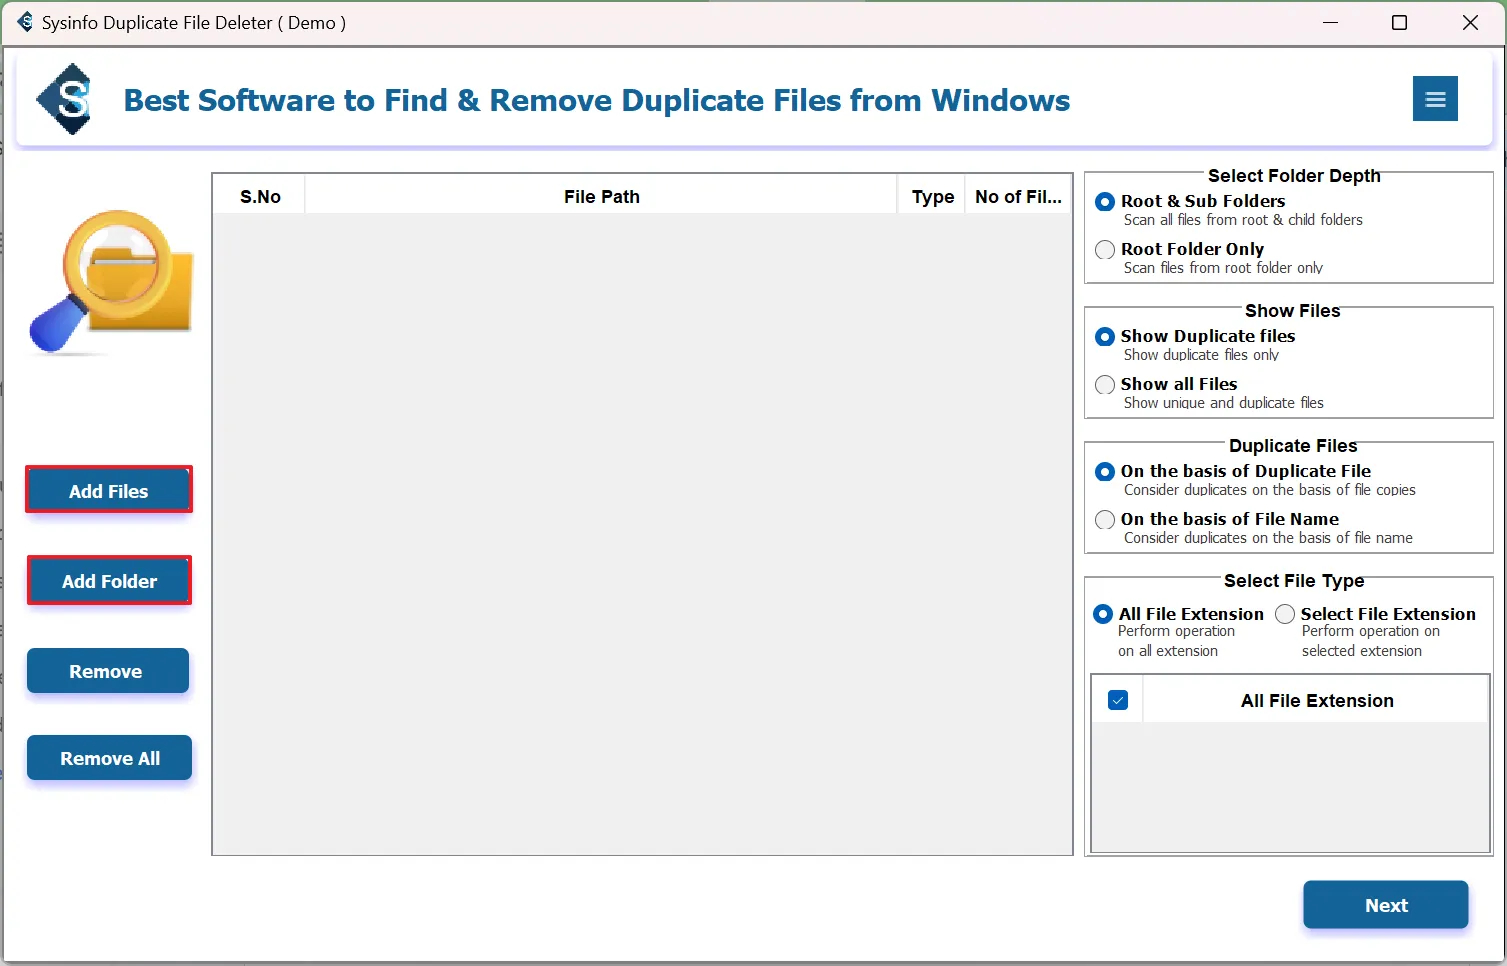This screenshot has width=1507, height=966.
Task: Minimize the Duplicate File Deleter window
Action: click(x=1330, y=22)
